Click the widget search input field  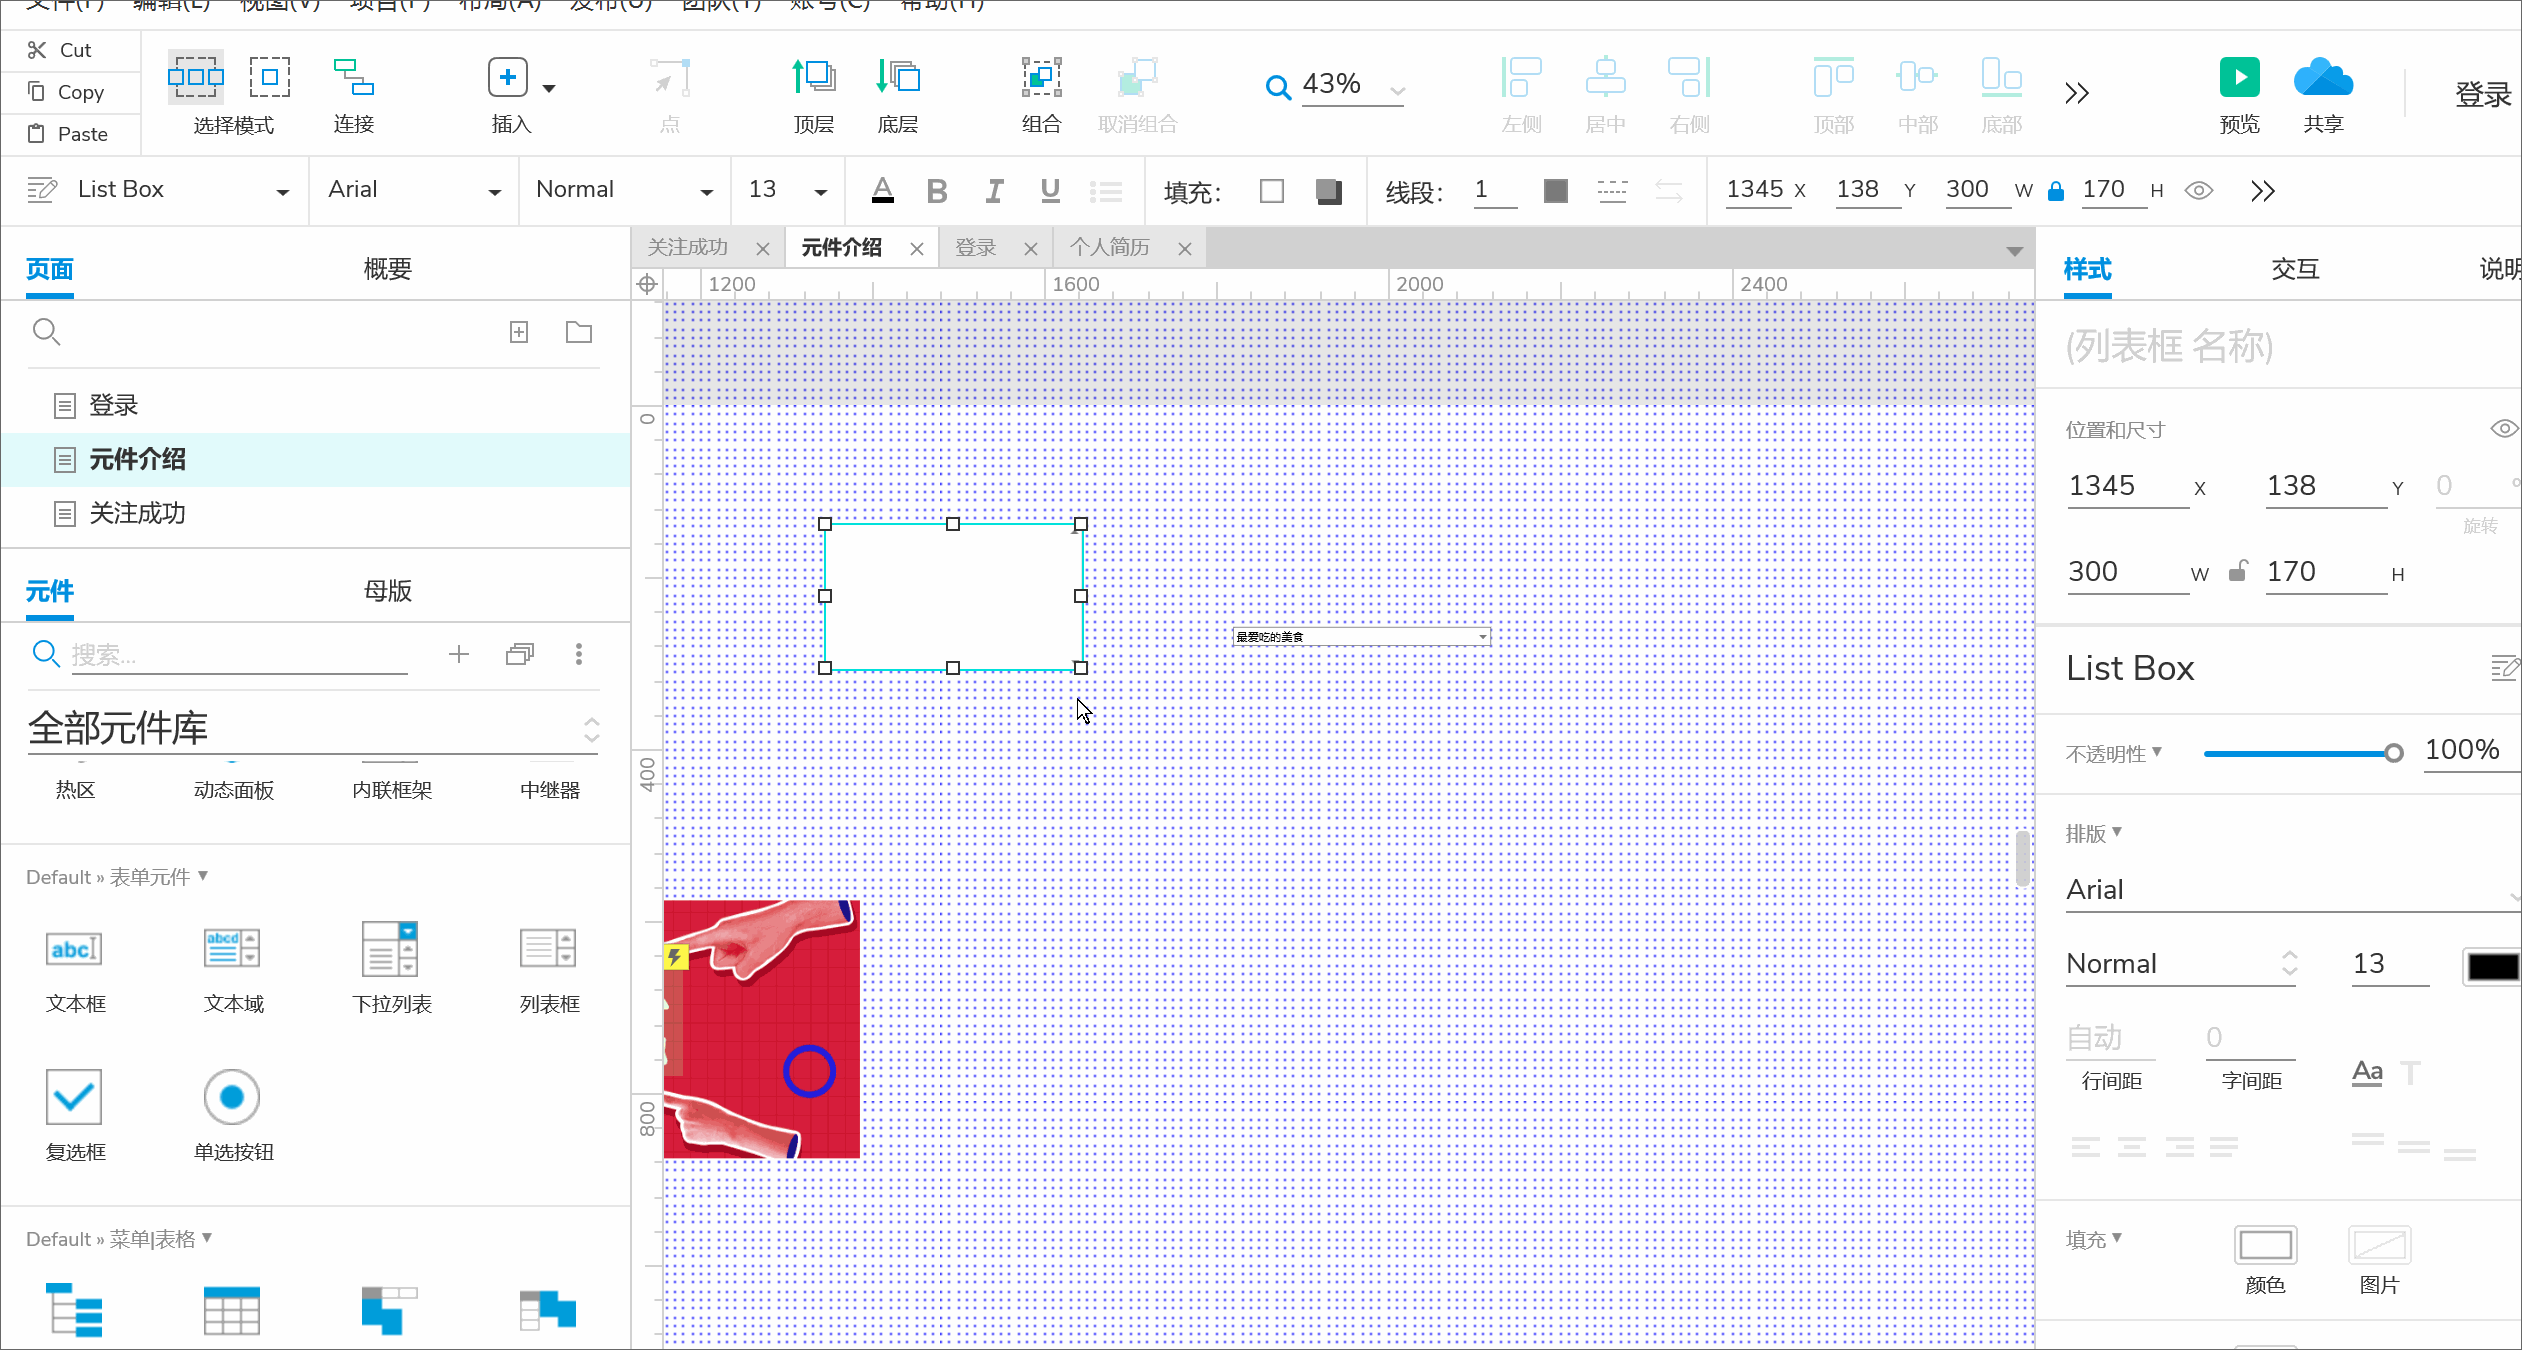point(238,655)
